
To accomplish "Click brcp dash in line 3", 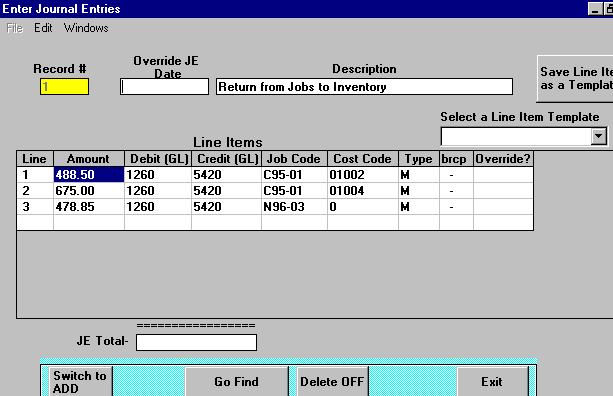I will click(456, 207).
